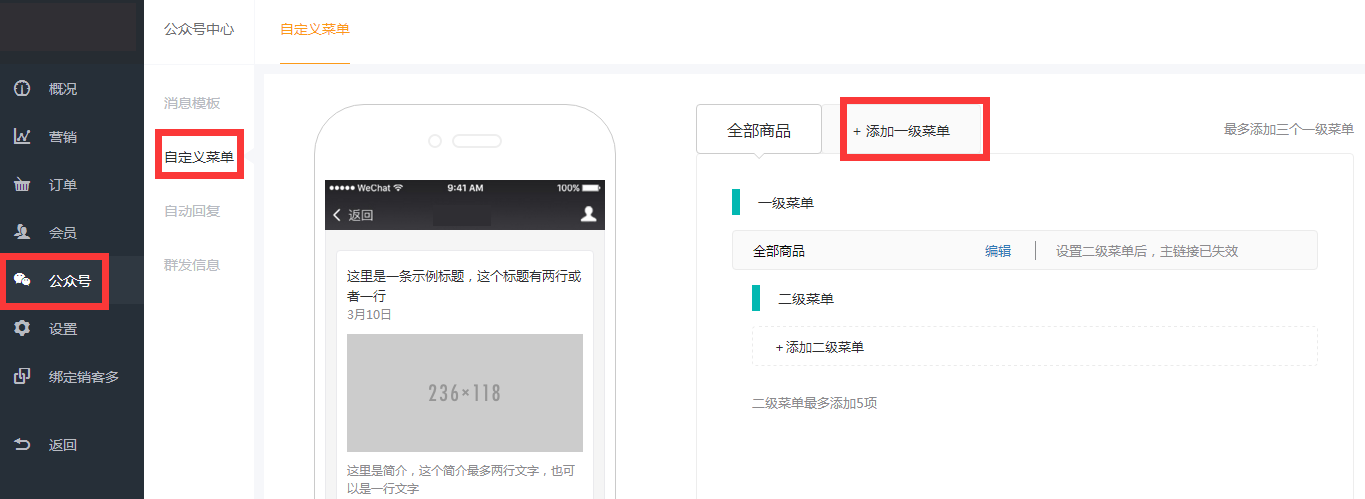
Task: Click the 236×118 placeholder image in preview
Action: pos(464,393)
